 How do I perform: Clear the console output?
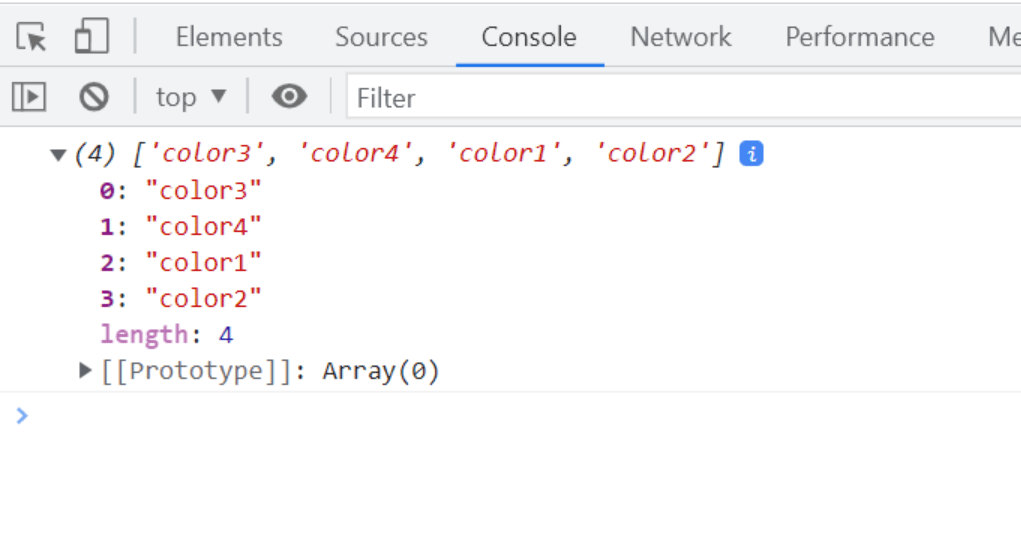click(x=94, y=97)
